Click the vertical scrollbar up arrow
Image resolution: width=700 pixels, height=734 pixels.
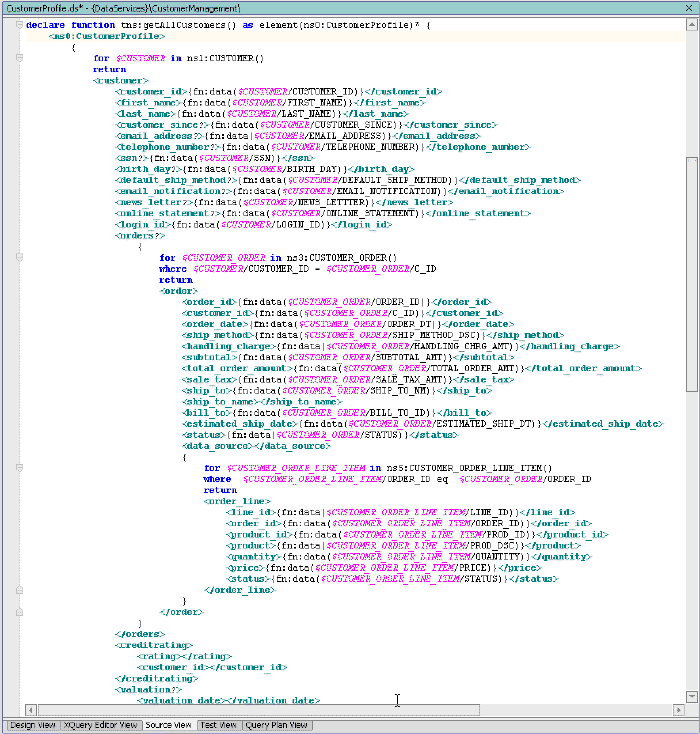pos(692,25)
